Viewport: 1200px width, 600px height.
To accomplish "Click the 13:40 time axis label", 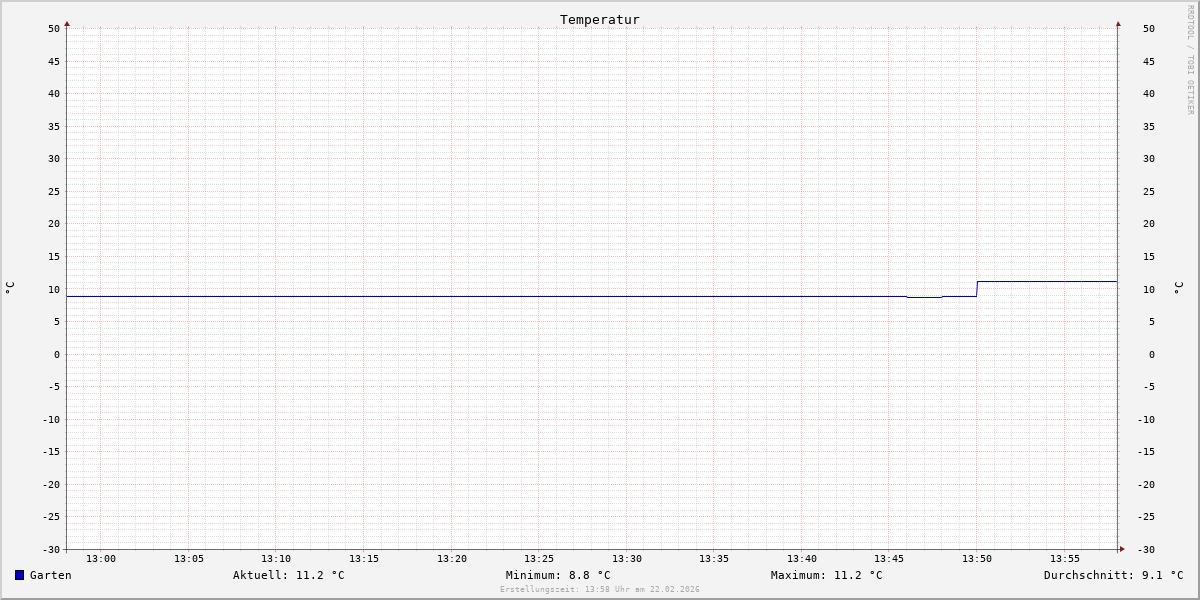I will pyautogui.click(x=802, y=559).
